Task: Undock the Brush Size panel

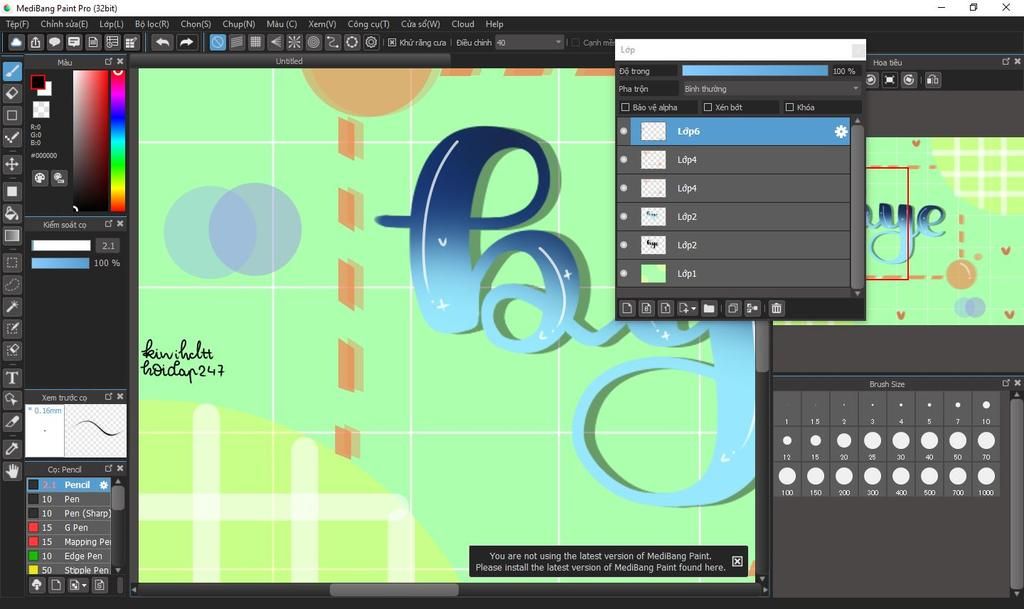Action: (1006, 383)
